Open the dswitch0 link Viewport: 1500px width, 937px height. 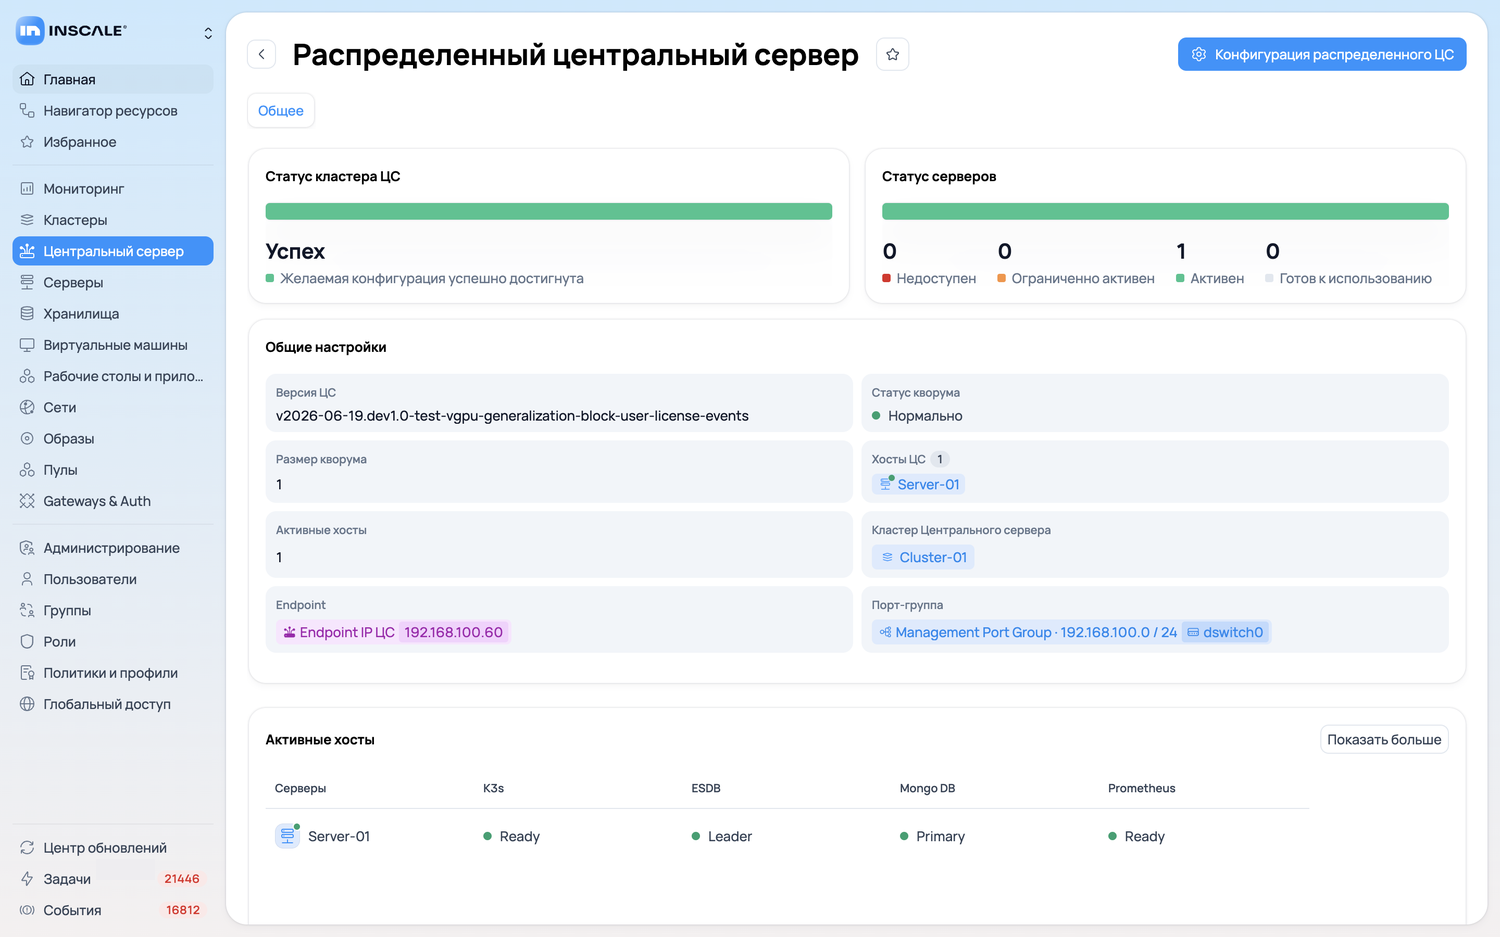click(1225, 632)
